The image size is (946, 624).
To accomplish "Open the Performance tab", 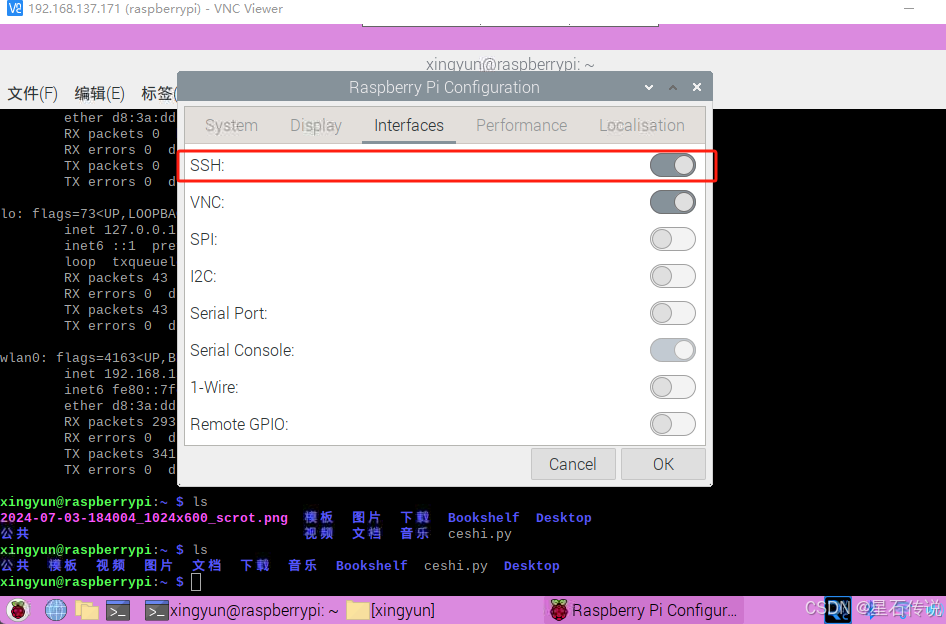I will click(521, 126).
